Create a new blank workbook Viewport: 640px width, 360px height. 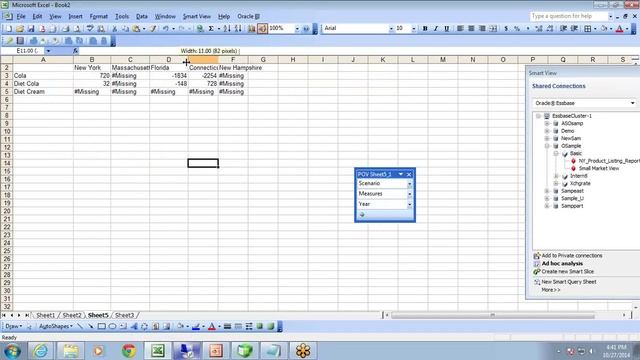click(9, 29)
